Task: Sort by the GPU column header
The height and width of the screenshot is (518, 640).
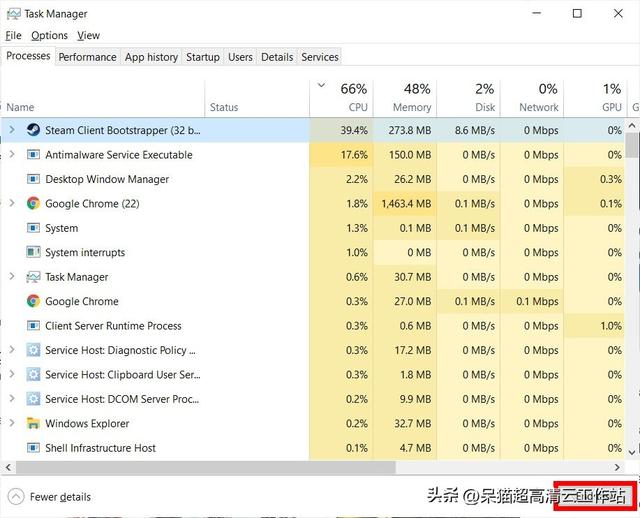Action: pyautogui.click(x=596, y=98)
